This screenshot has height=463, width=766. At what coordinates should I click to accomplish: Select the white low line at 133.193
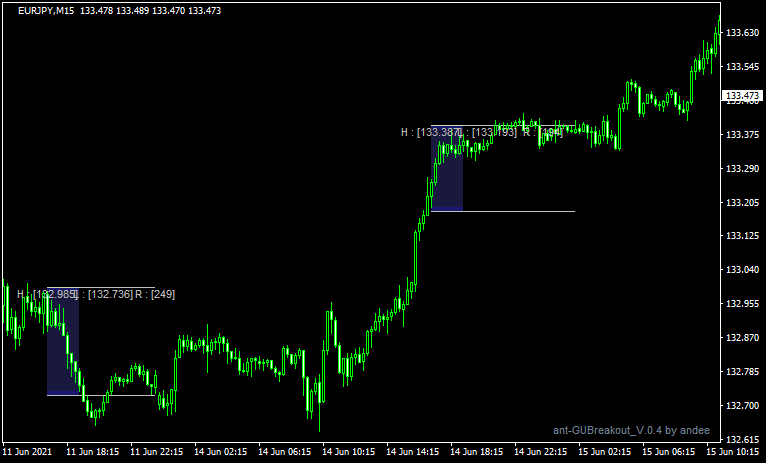(520, 211)
